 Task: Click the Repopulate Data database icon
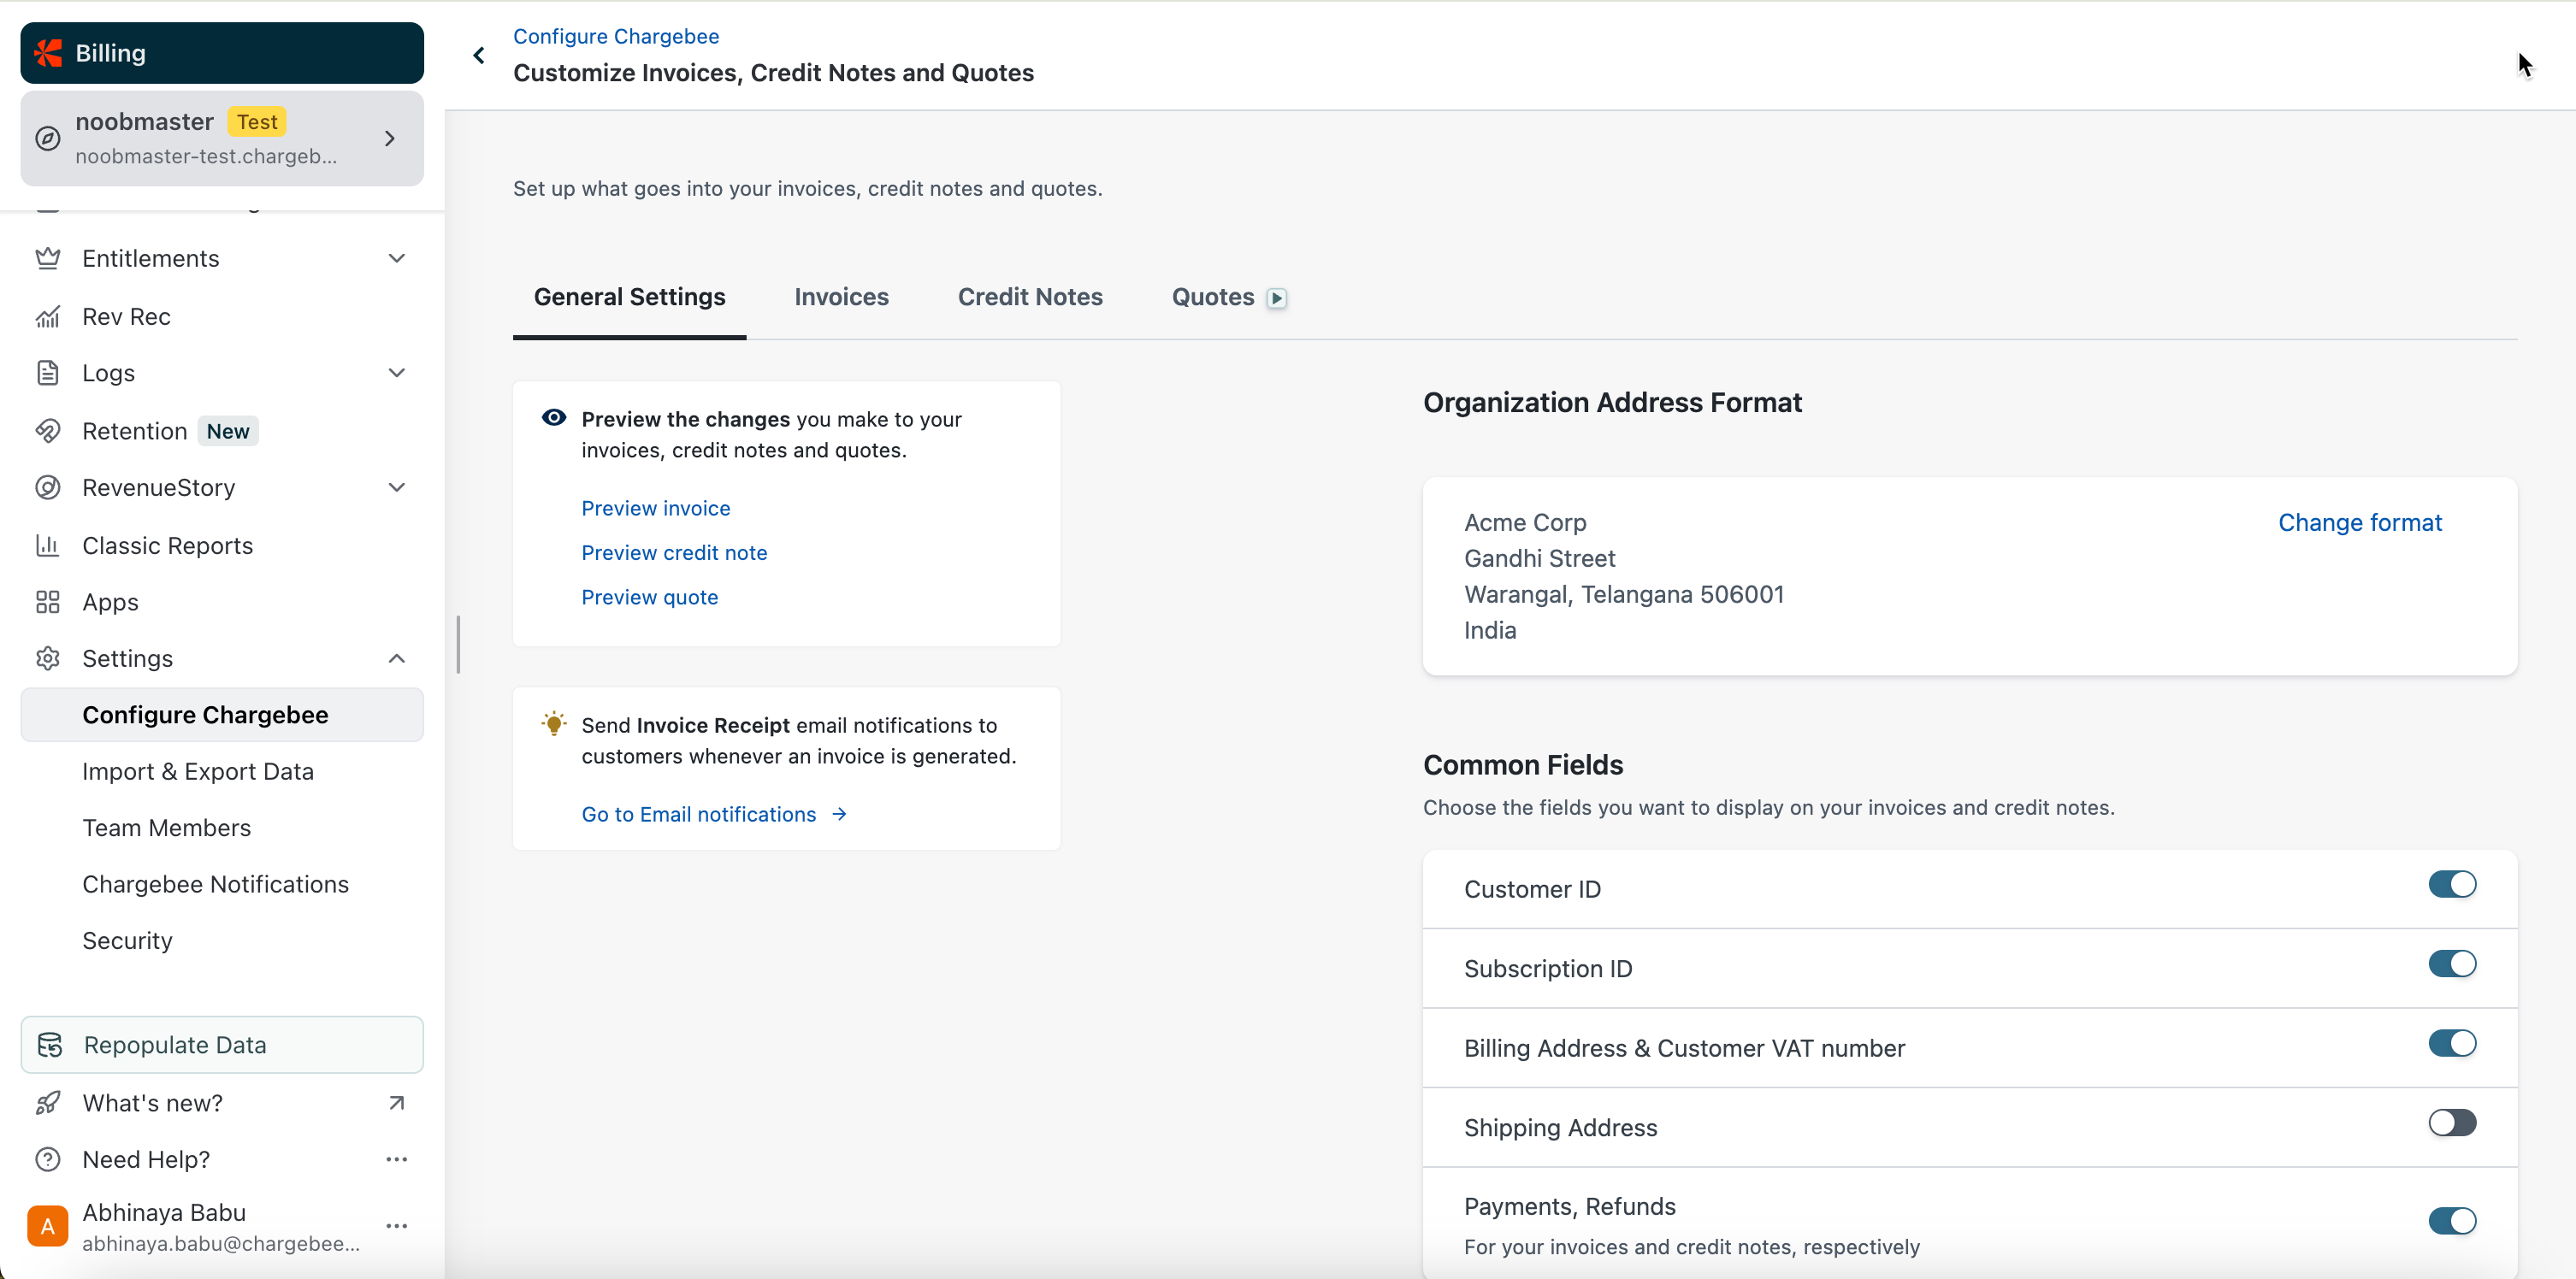coord(50,1045)
